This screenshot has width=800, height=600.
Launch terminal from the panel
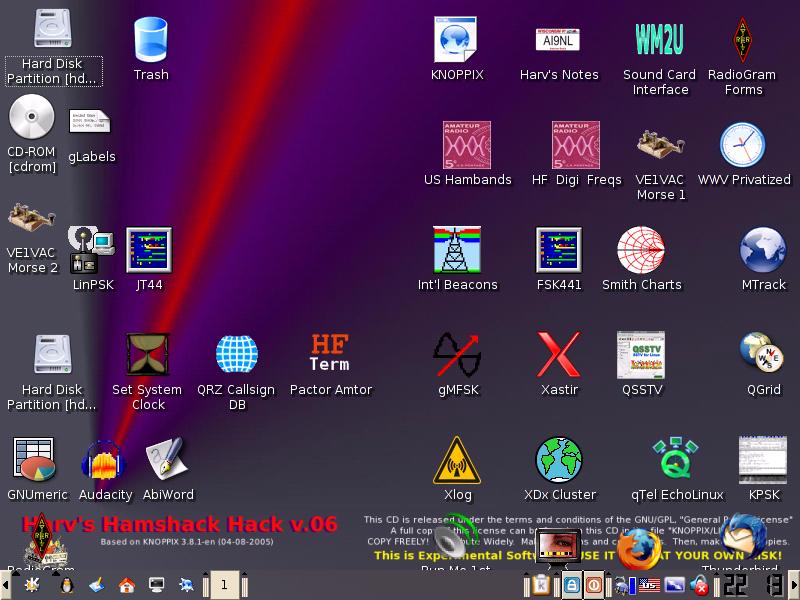157,585
